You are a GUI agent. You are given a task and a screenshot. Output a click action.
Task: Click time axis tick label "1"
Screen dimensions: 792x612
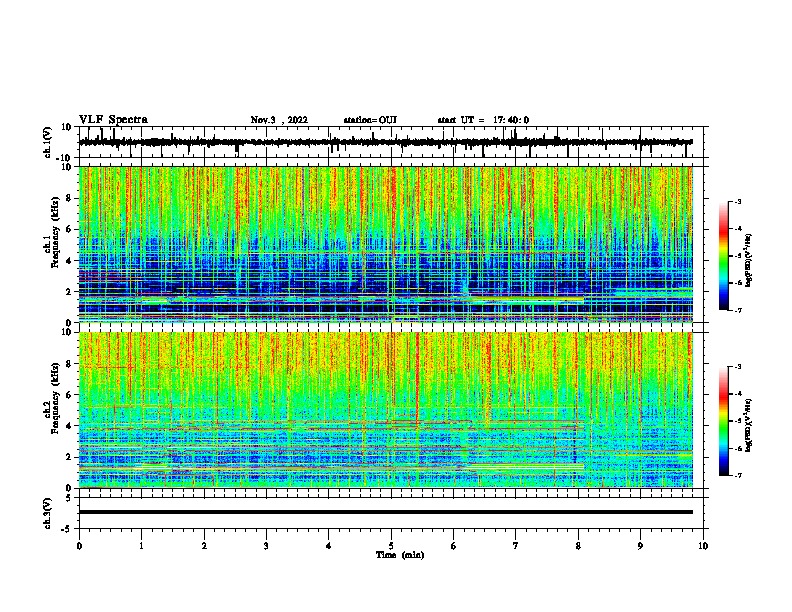click(141, 546)
